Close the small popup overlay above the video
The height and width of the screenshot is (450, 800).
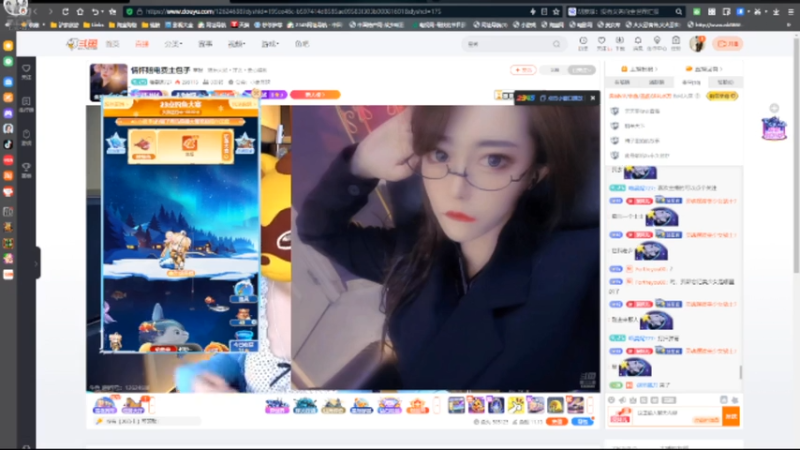(593, 98)
